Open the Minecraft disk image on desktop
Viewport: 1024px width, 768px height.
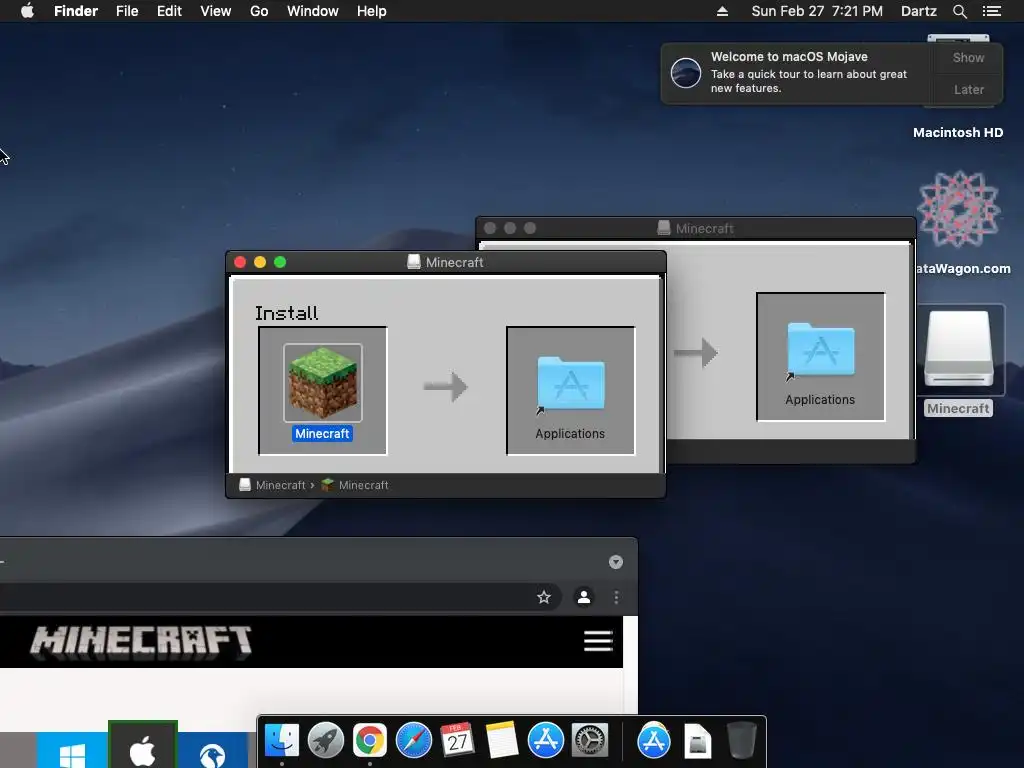tap(959, 349)
